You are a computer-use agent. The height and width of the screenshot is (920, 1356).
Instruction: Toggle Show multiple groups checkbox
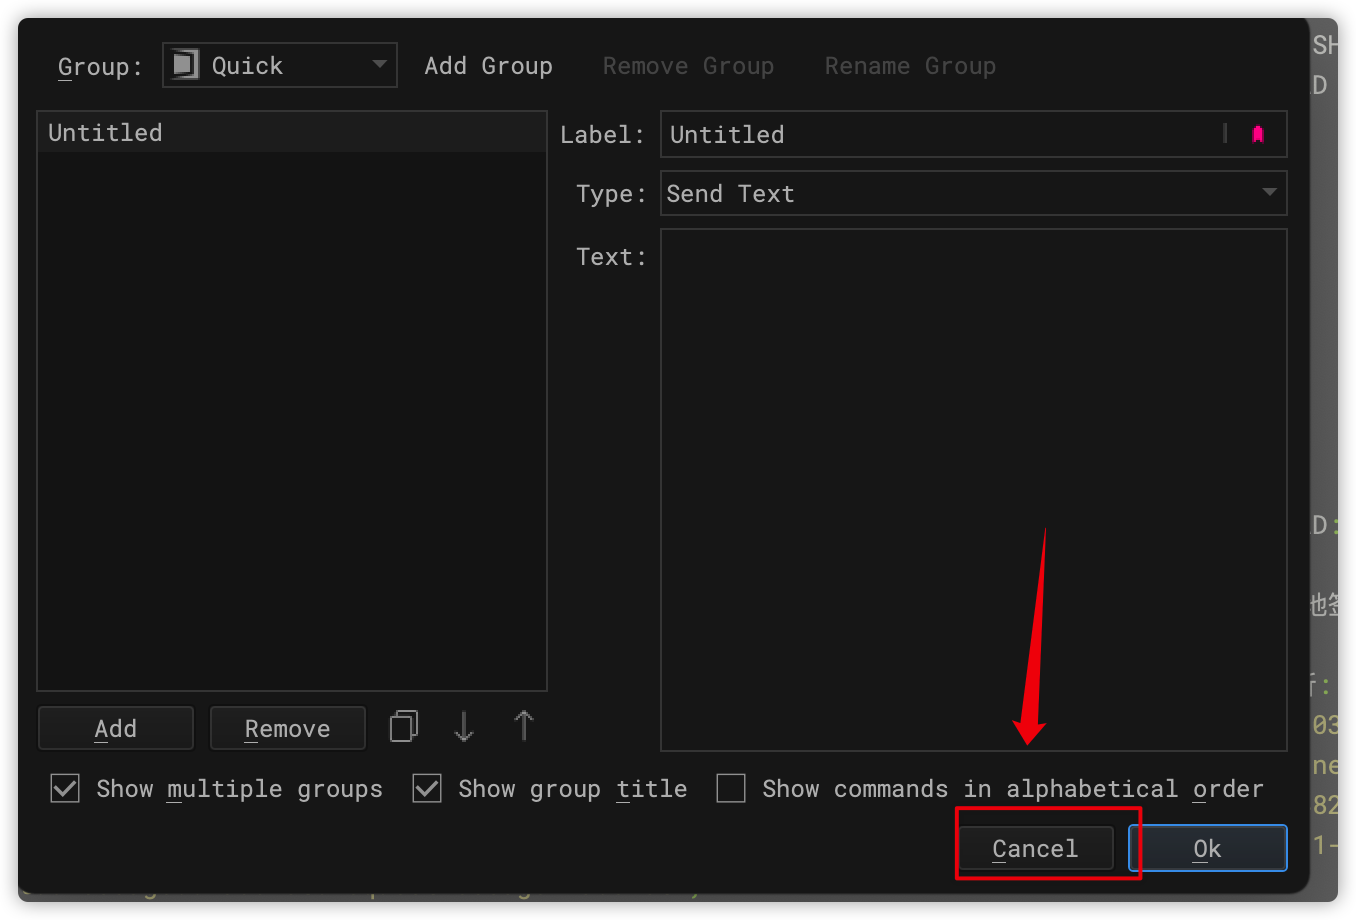click(x=65, y=788)
